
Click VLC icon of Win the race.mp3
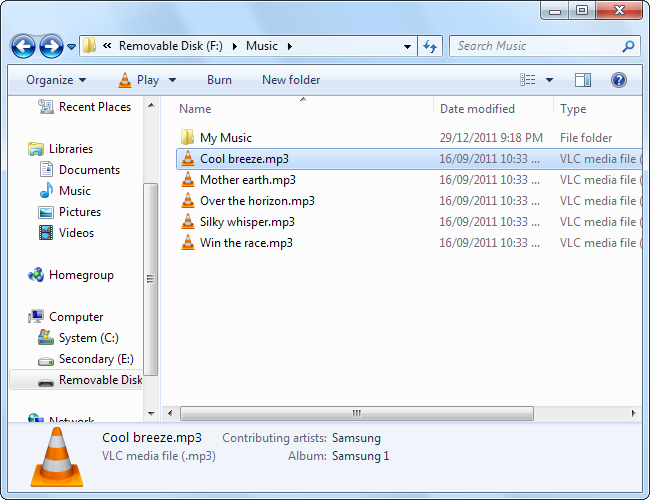pos(188,243)
